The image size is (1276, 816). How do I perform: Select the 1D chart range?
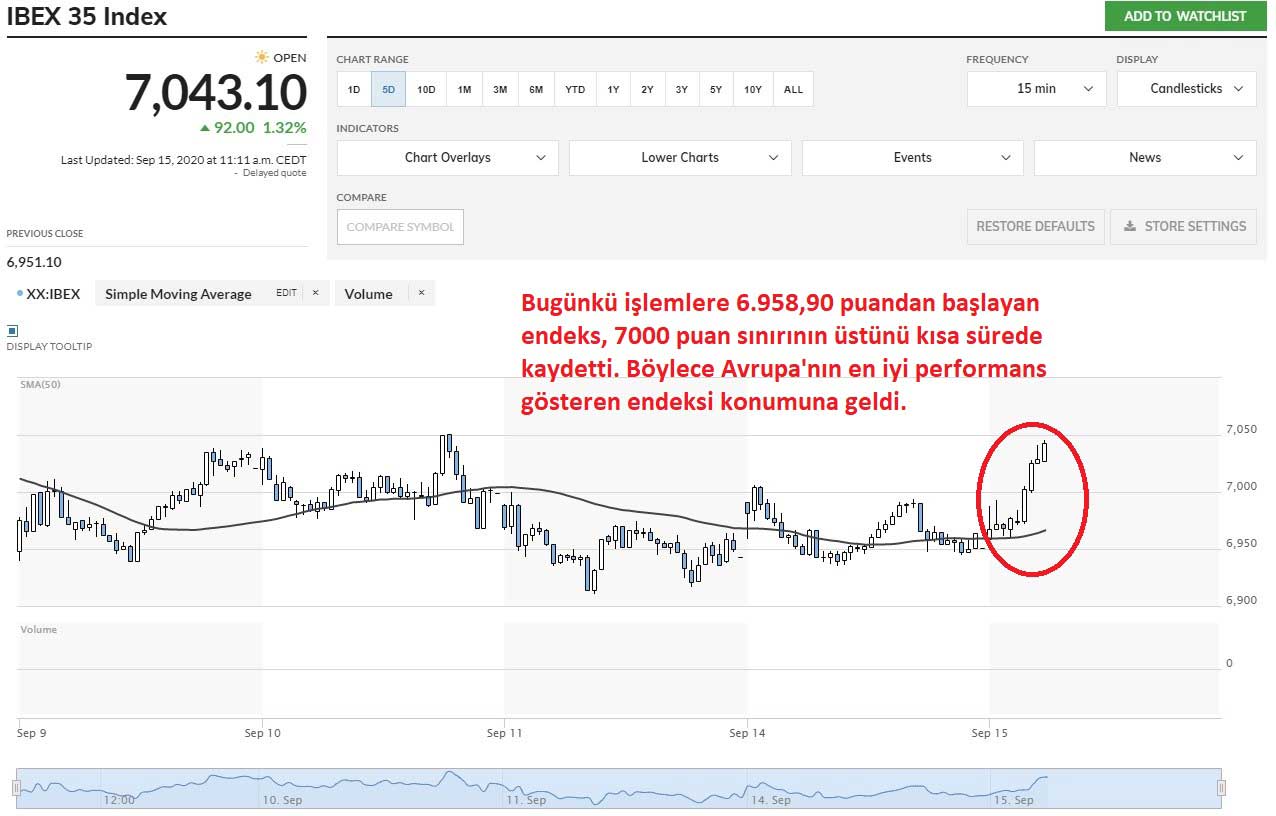click(x=354, y=89)
